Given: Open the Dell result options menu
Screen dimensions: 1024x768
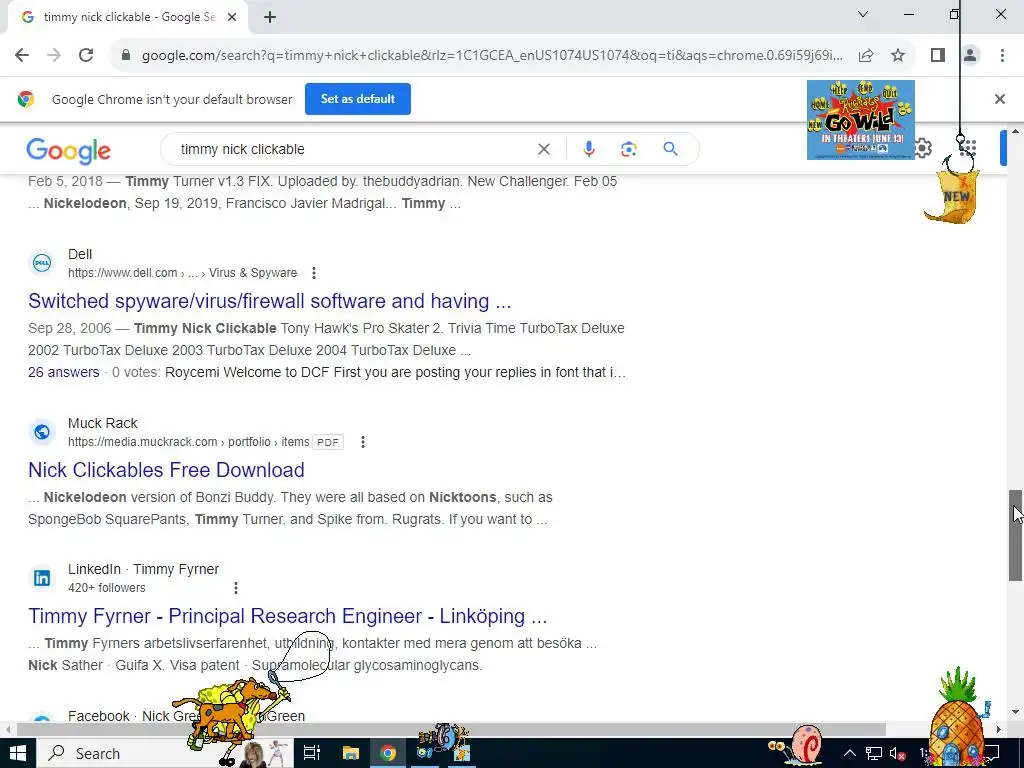Looking at the screenshot, I should [314, 273].
